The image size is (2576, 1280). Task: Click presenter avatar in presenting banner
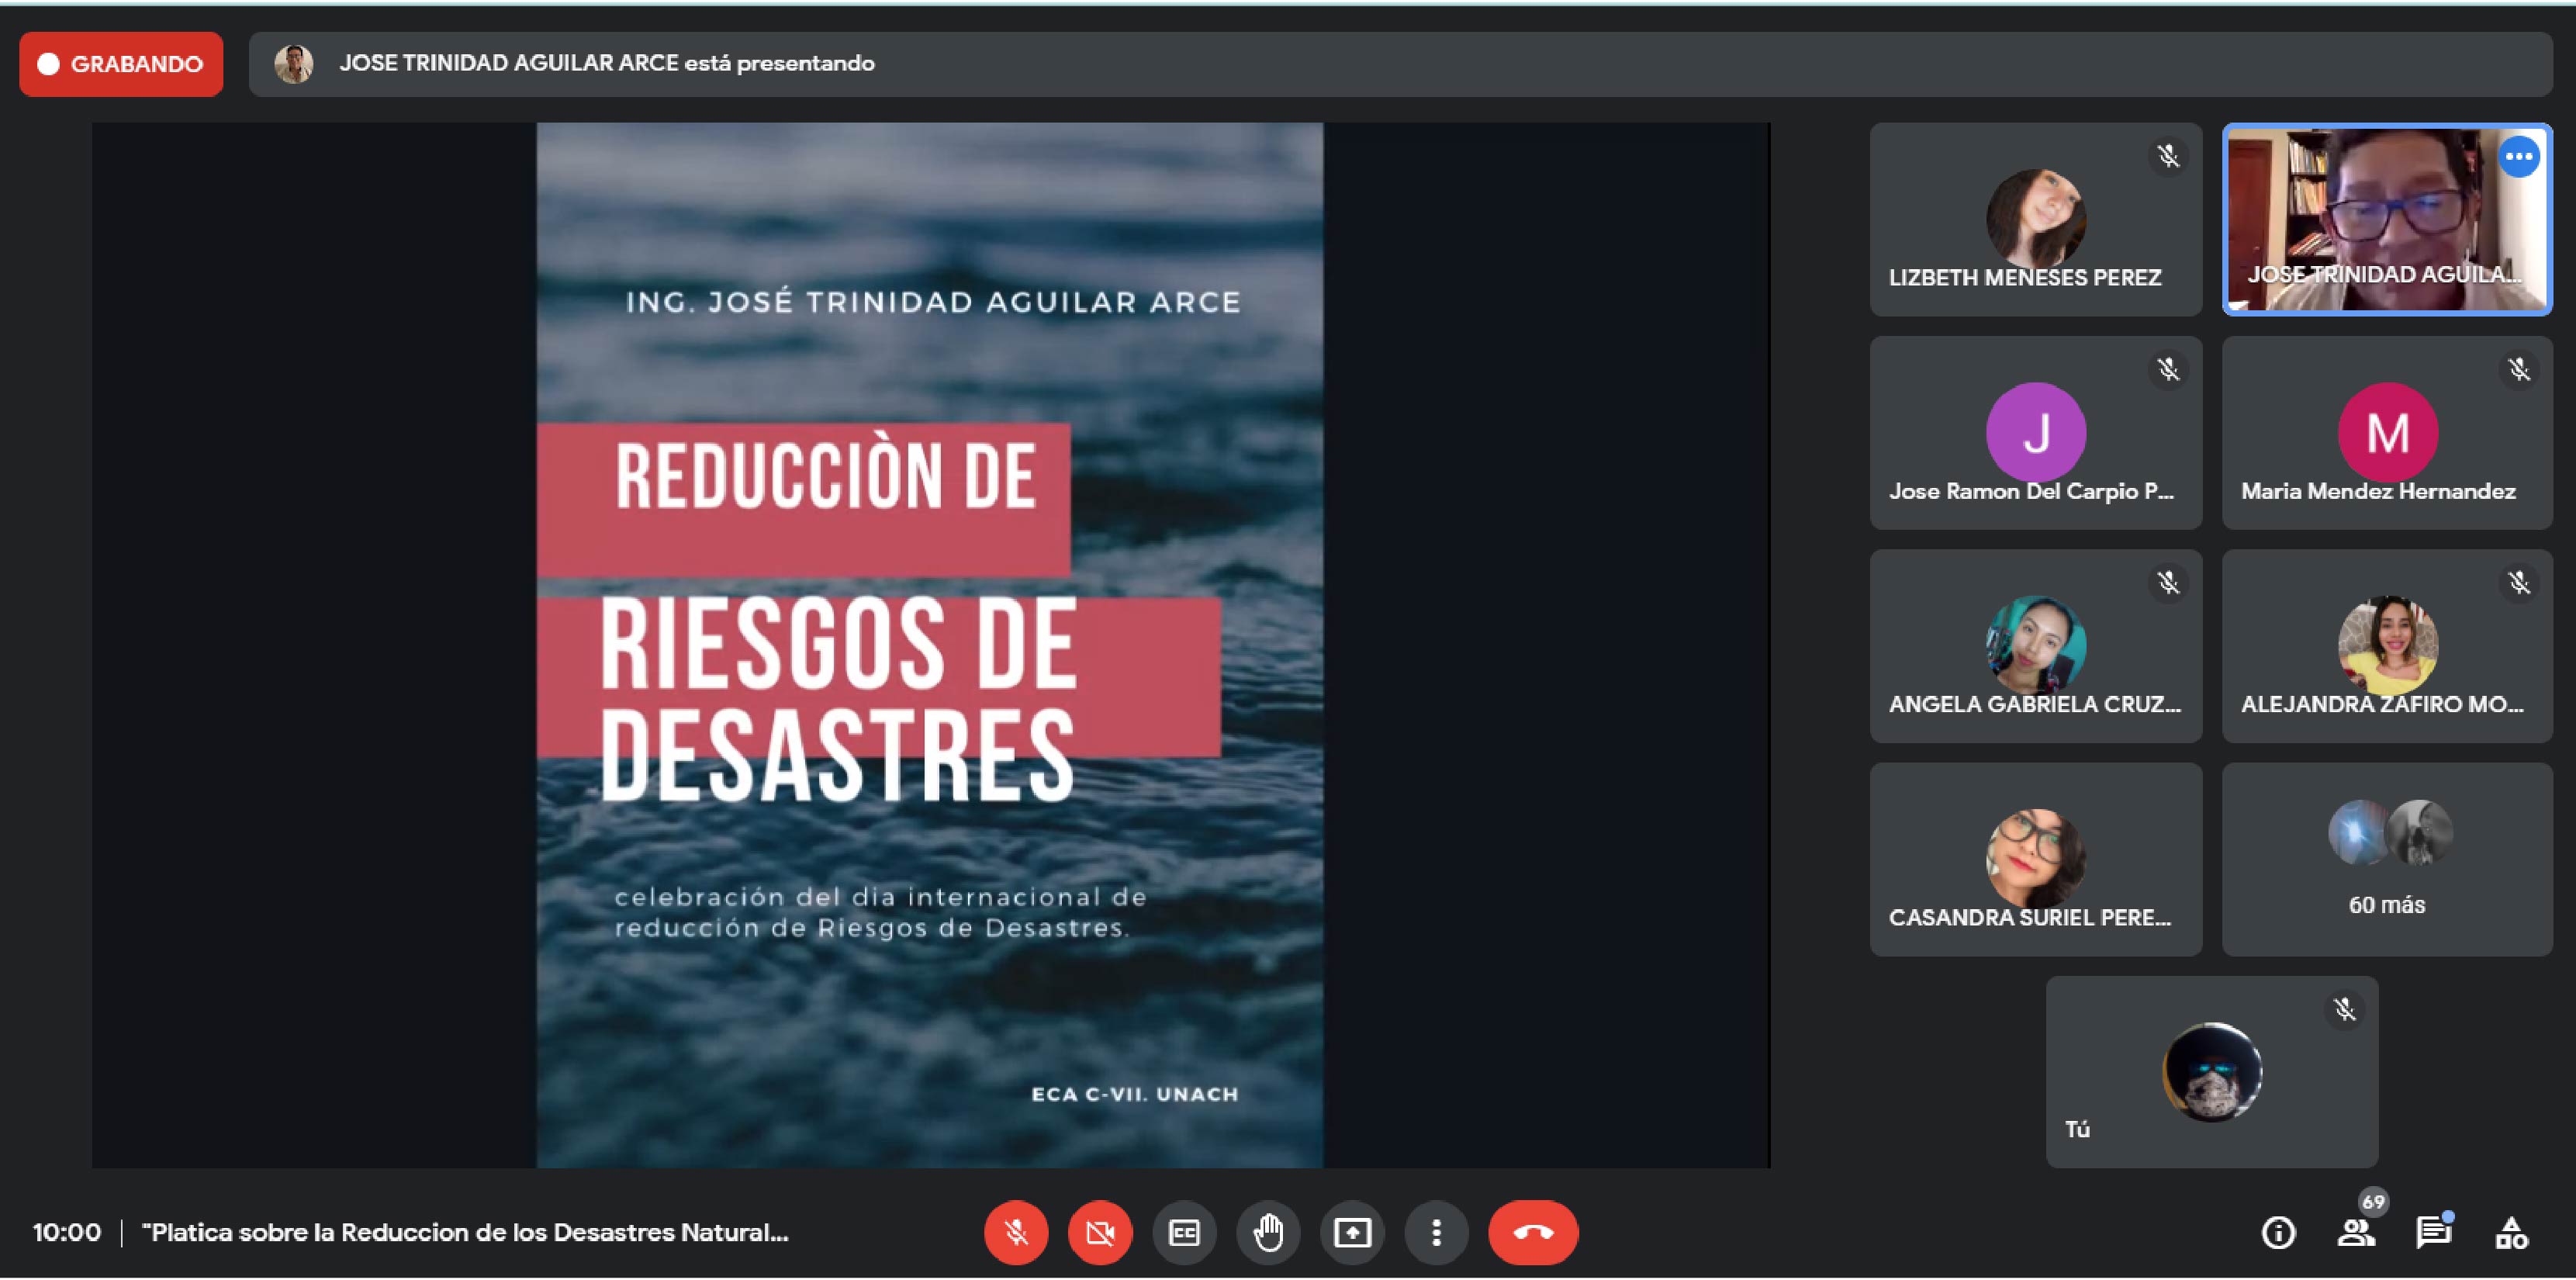tap(294, 64)
